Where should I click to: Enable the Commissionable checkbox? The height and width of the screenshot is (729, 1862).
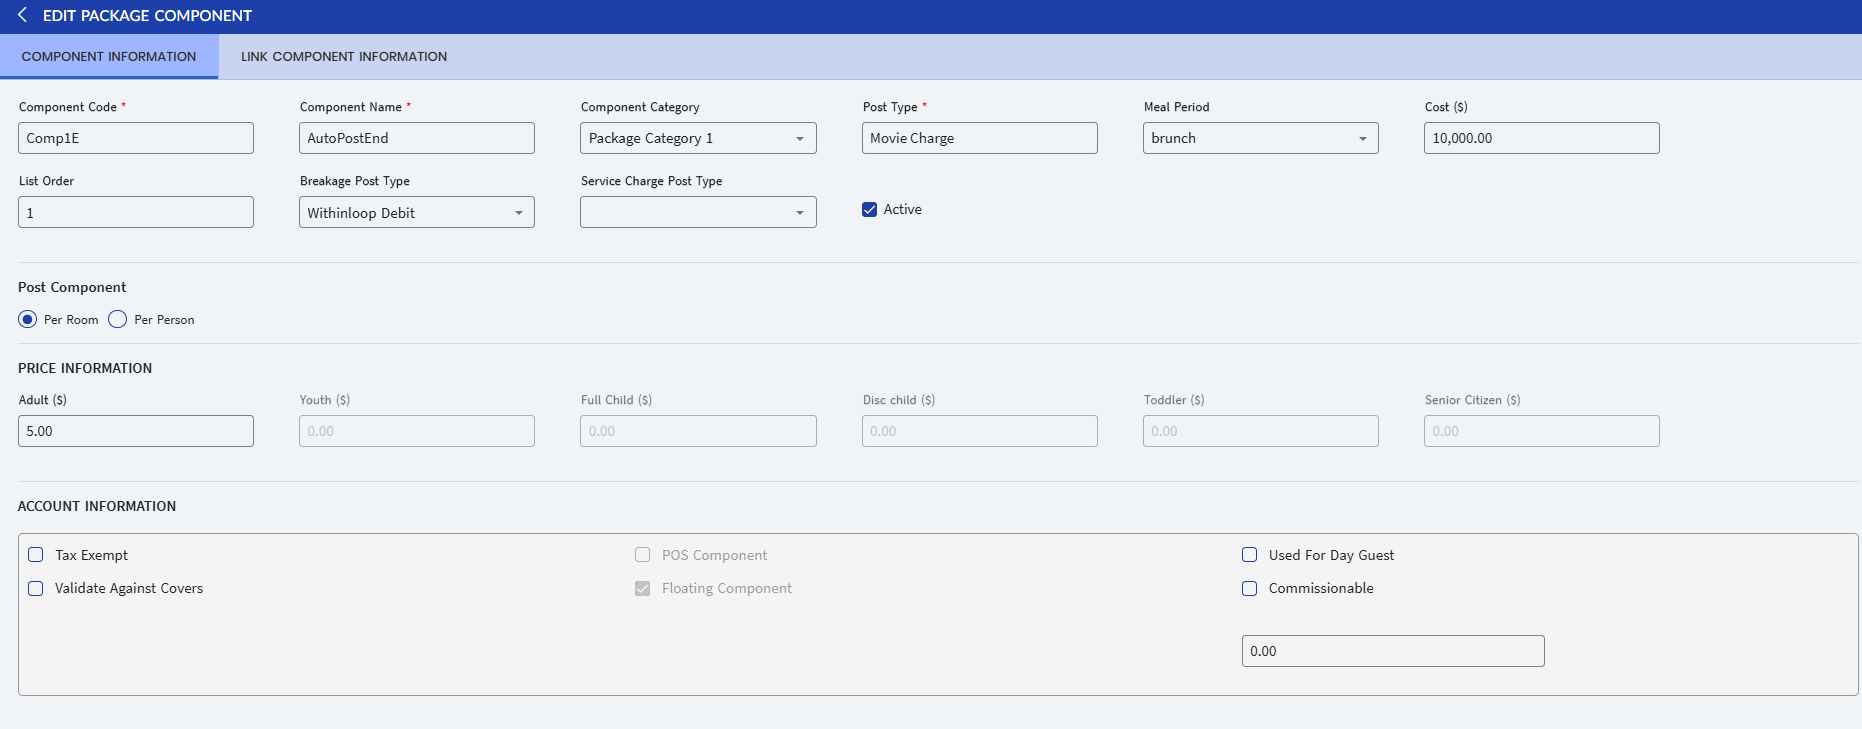(1249, 589)
